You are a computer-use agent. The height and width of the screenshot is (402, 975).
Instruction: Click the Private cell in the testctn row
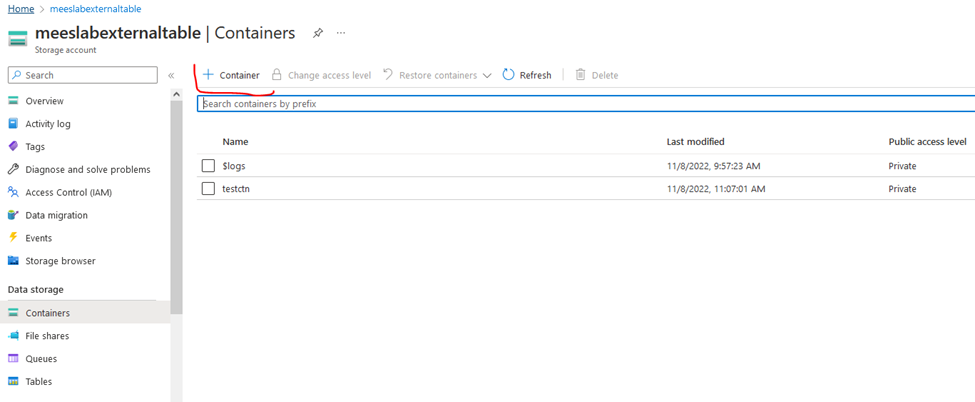pos(902,189)
